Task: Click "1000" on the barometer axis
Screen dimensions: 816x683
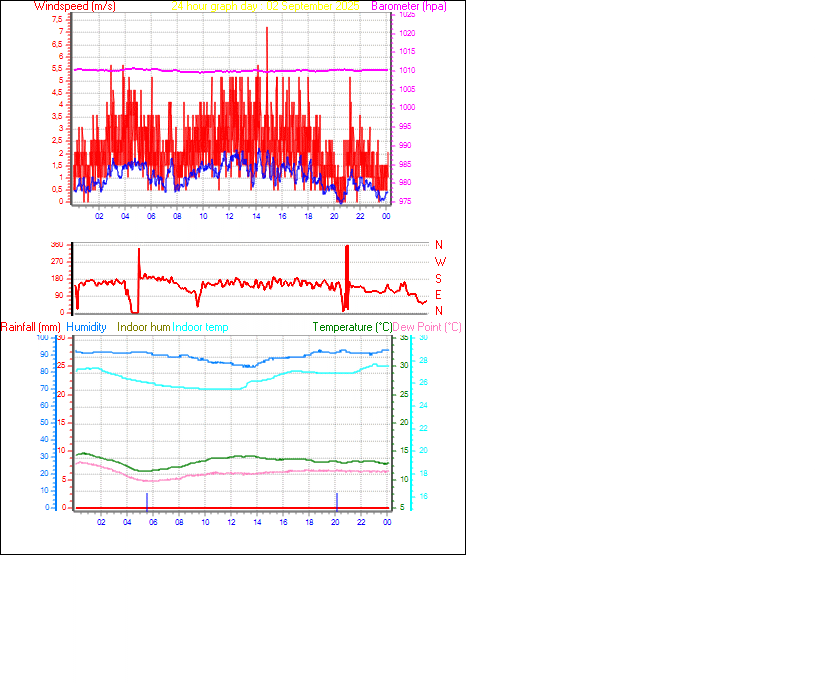Action: pyautogui.click(x=407, y=107)
